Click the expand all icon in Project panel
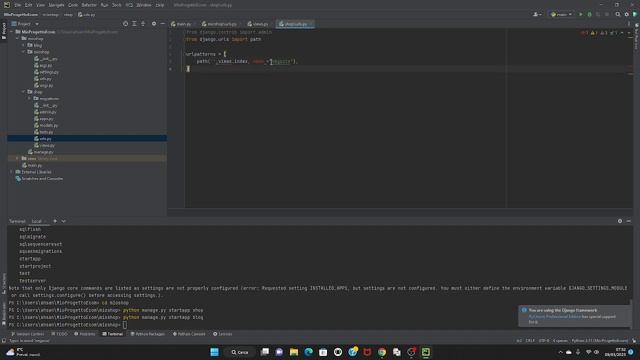This screenshot has height=360, width=640. click(x=134, y=24)
